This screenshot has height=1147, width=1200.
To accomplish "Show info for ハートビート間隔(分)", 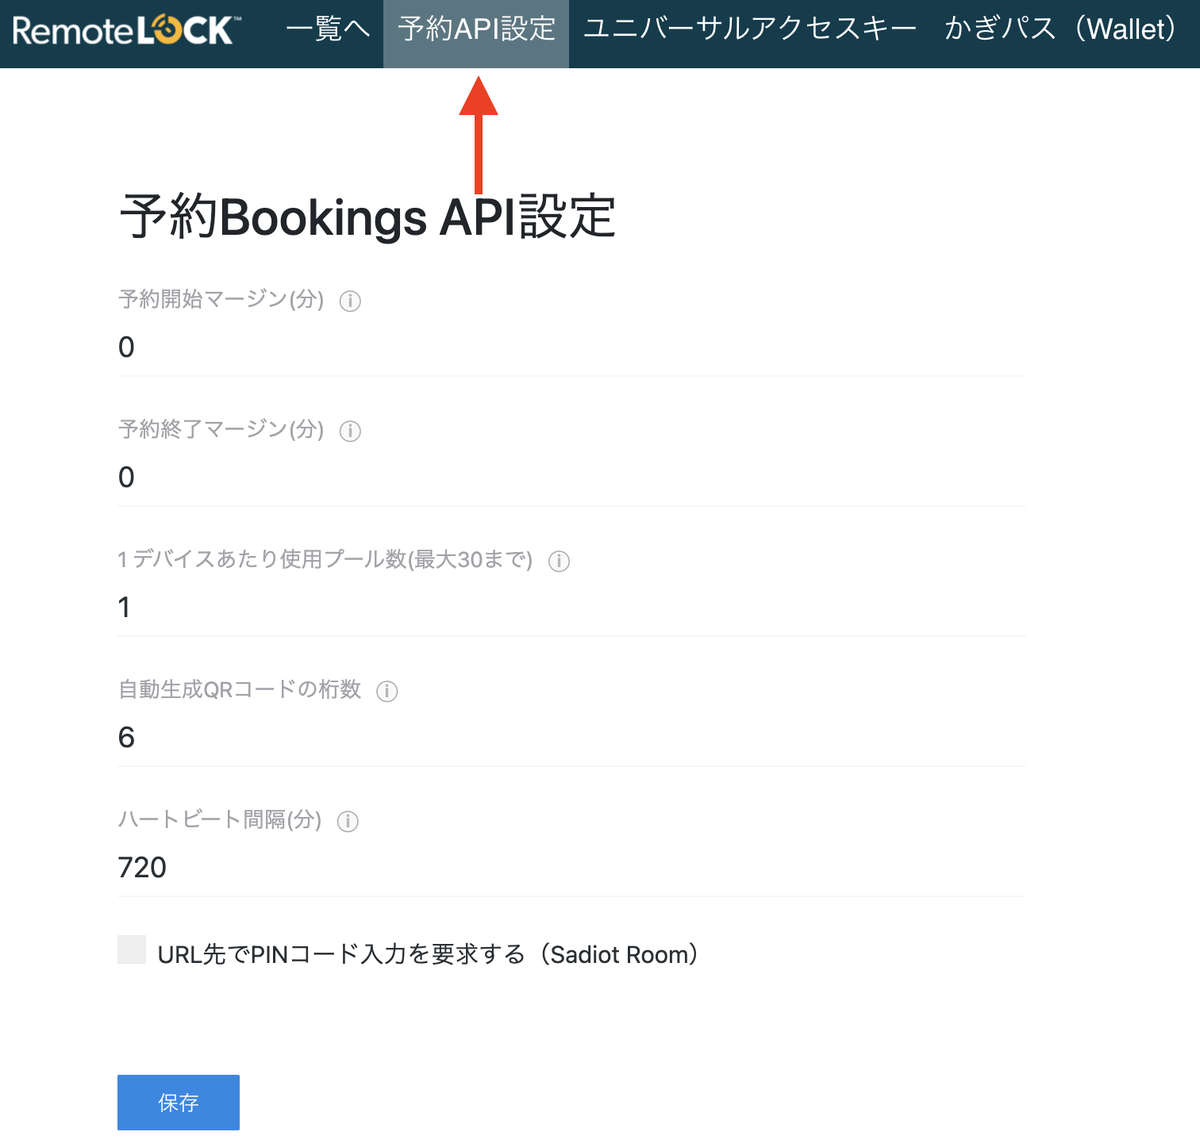I will coord(348,821).
